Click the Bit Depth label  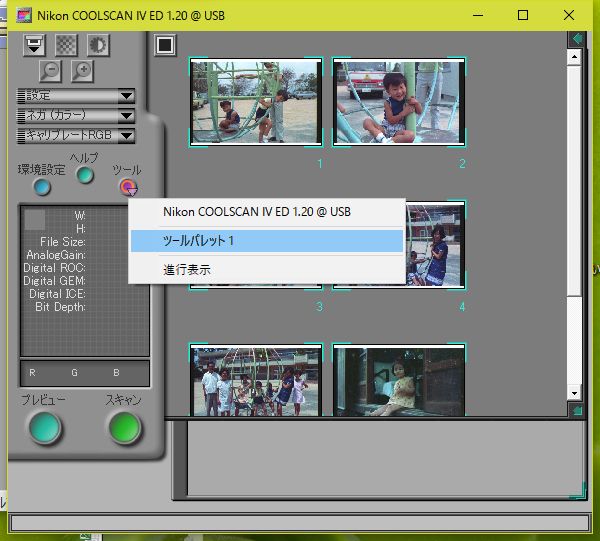click(x=60, y=307)
